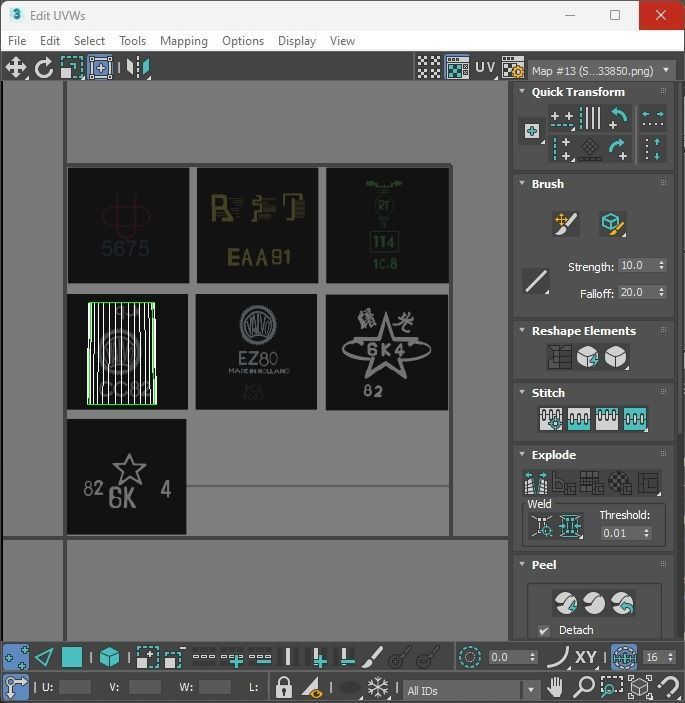Collapse the Quick Transform rollout
Screen dimensions: 685x703
tap(522, 91)
